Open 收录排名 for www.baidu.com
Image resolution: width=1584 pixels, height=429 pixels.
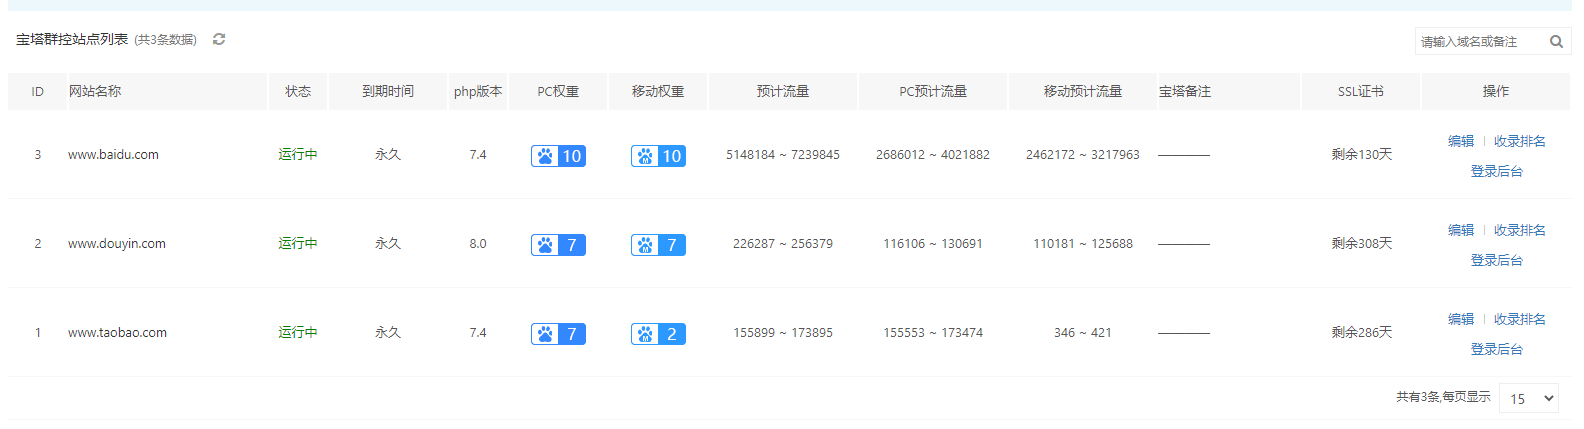click(1520, 141)
